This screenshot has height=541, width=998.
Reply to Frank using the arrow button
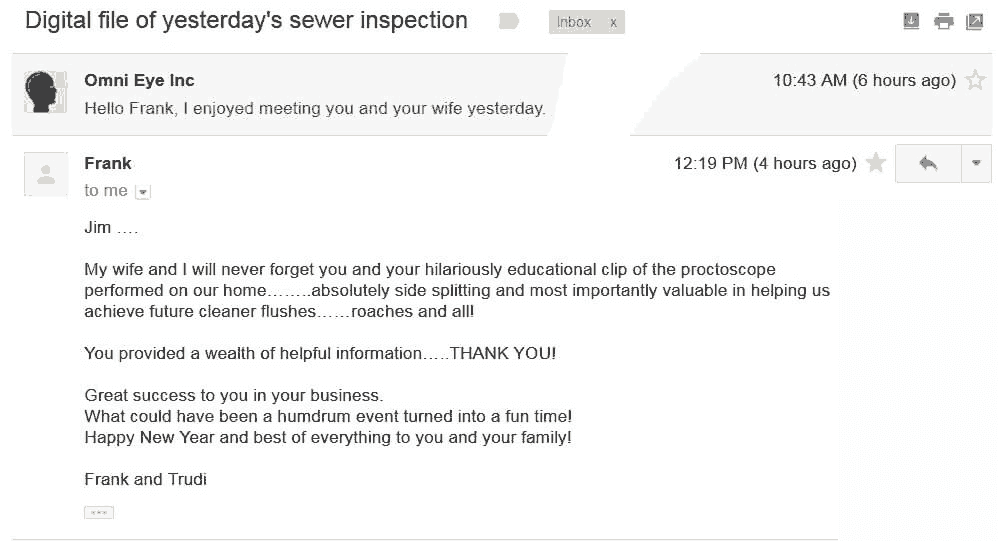coord(928,164)
